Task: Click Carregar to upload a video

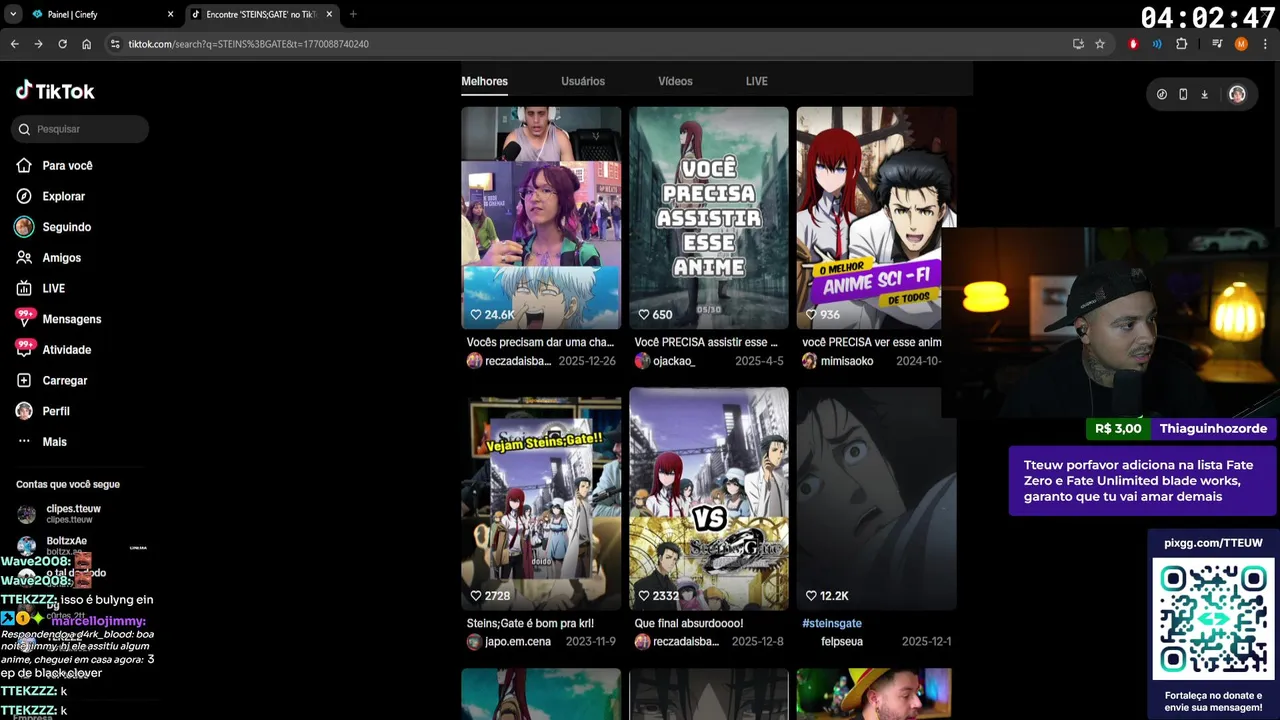Action: click(52, 381)
